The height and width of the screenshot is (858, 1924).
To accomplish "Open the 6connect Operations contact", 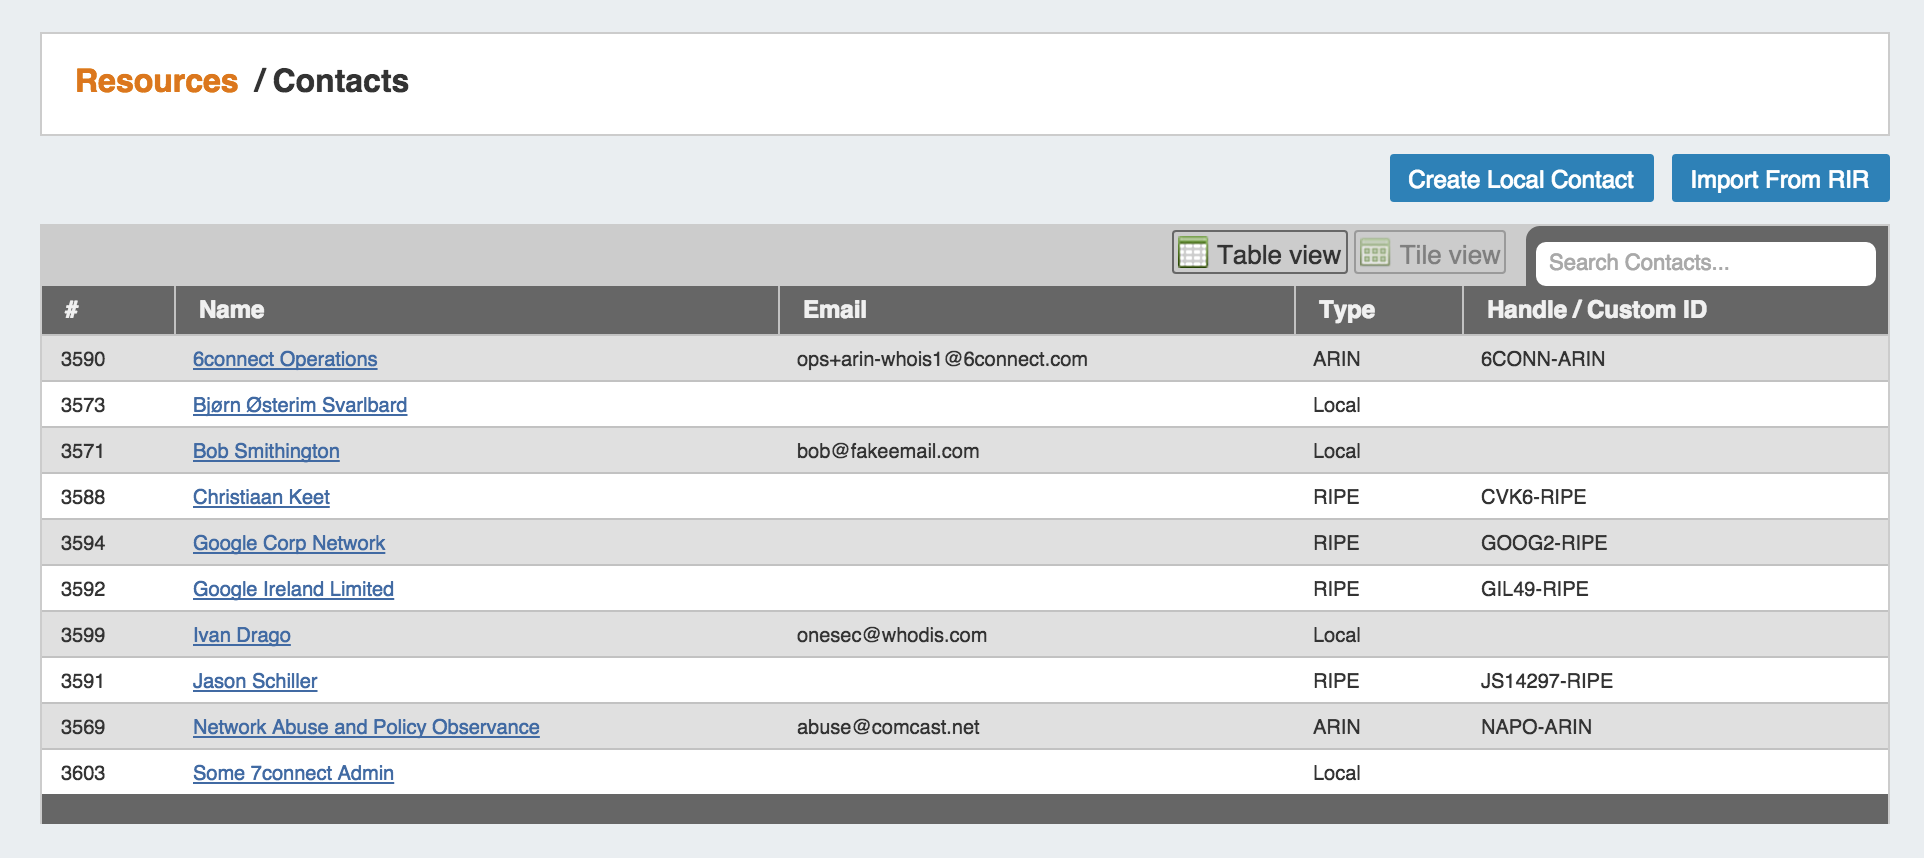I will coord(285,359).
